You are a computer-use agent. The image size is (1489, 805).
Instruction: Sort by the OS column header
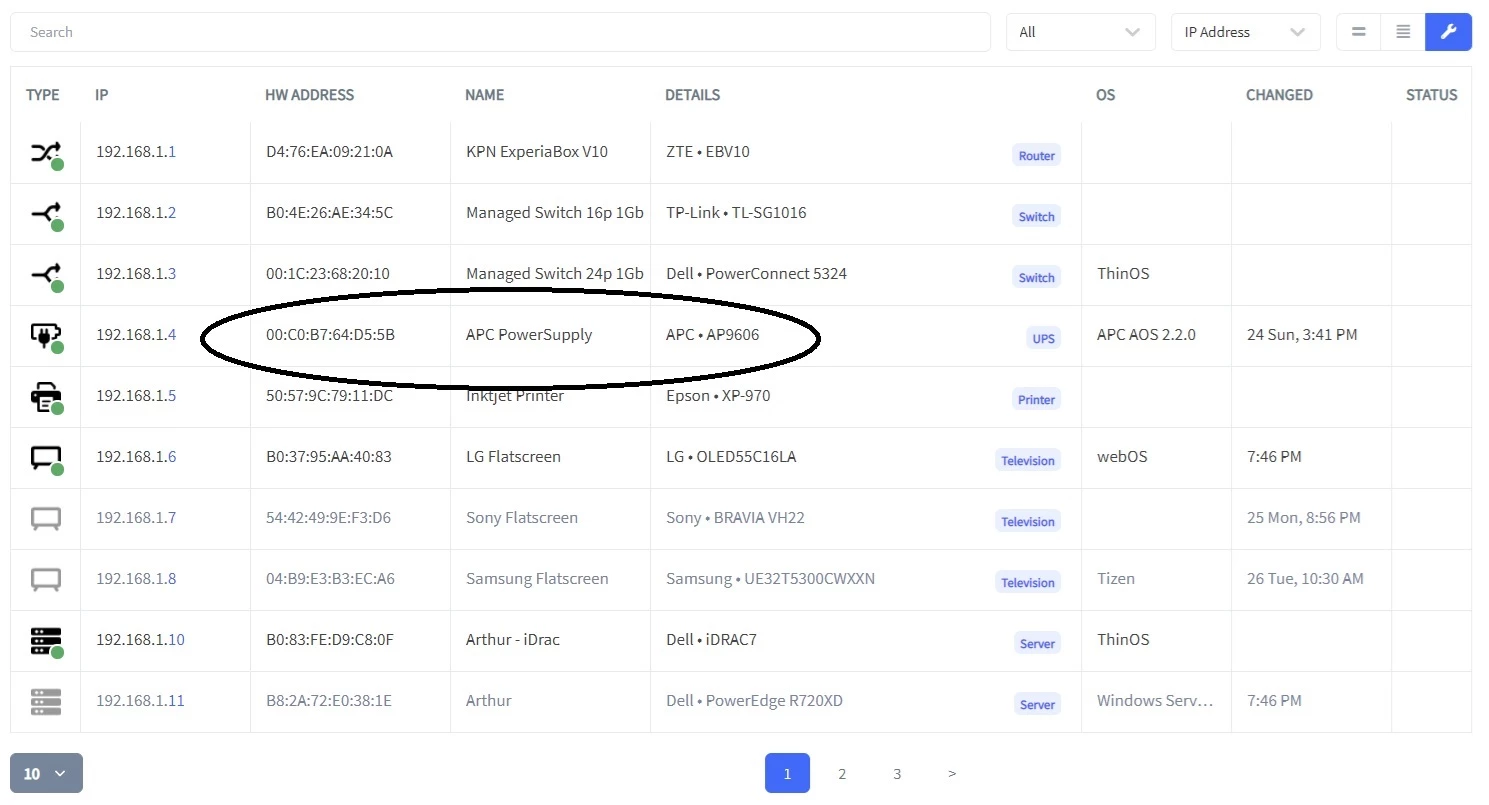tap(1105, 95)
